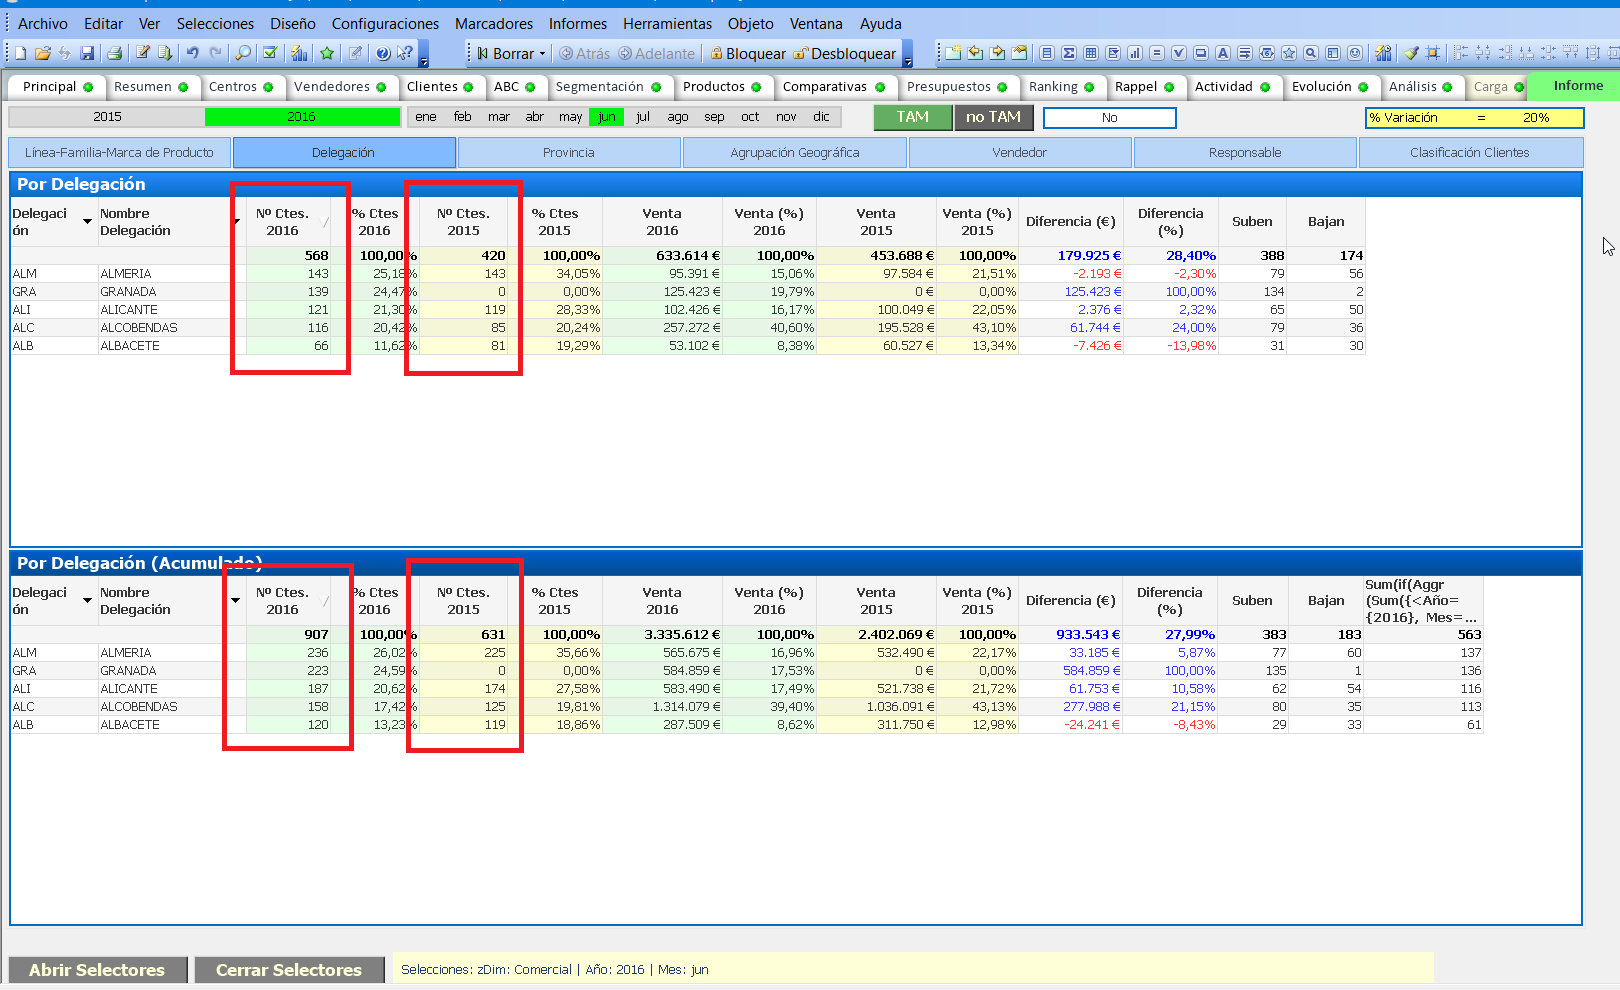Expand the main toolbar overflow options arrow

coord(424,54)
